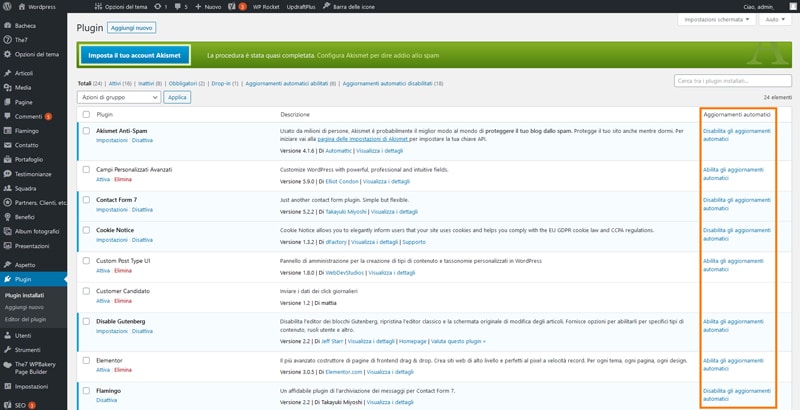Click the Articoli pin icon in sidebar
The image size is (800, 410).
(7, 73)
